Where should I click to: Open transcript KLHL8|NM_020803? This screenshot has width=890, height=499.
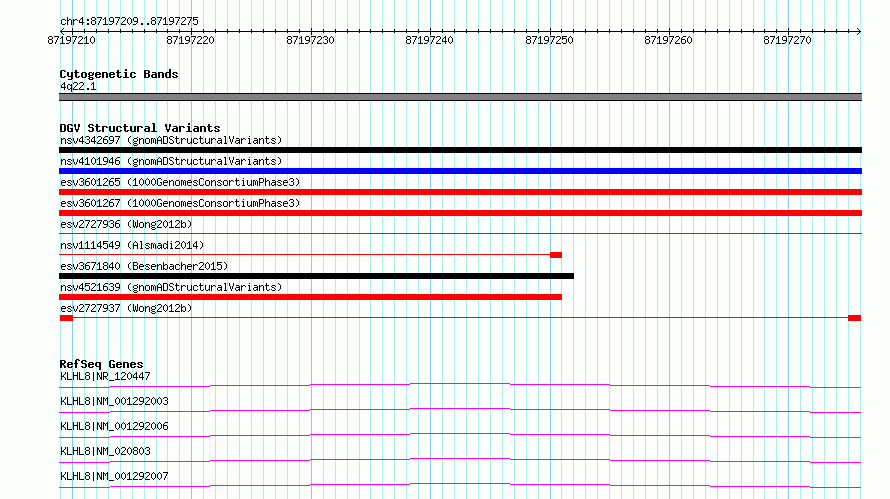pos(105,451)
